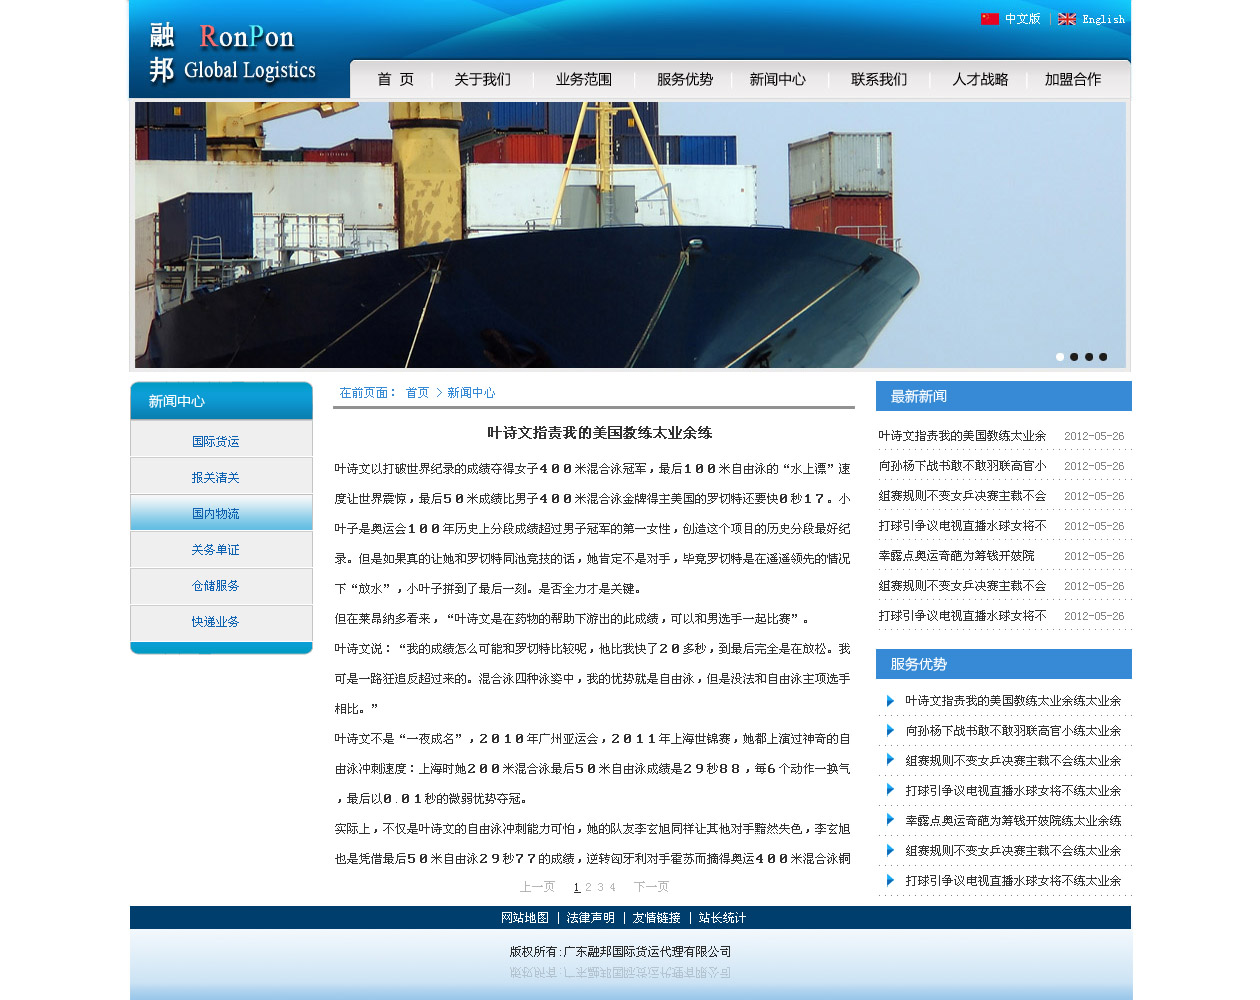Image resolution: width=1260 pixels, height=1000 pixels.
Task: Open the 关于我们 navigation menu
Action: [x=482, y=79]
